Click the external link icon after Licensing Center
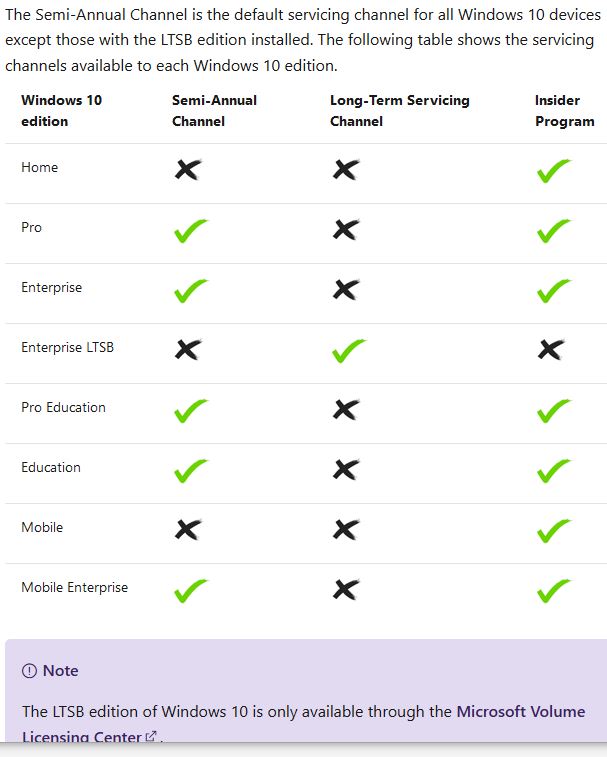This screenshot has width=607, height=757. pyautogui.click(x=151, y=738)
